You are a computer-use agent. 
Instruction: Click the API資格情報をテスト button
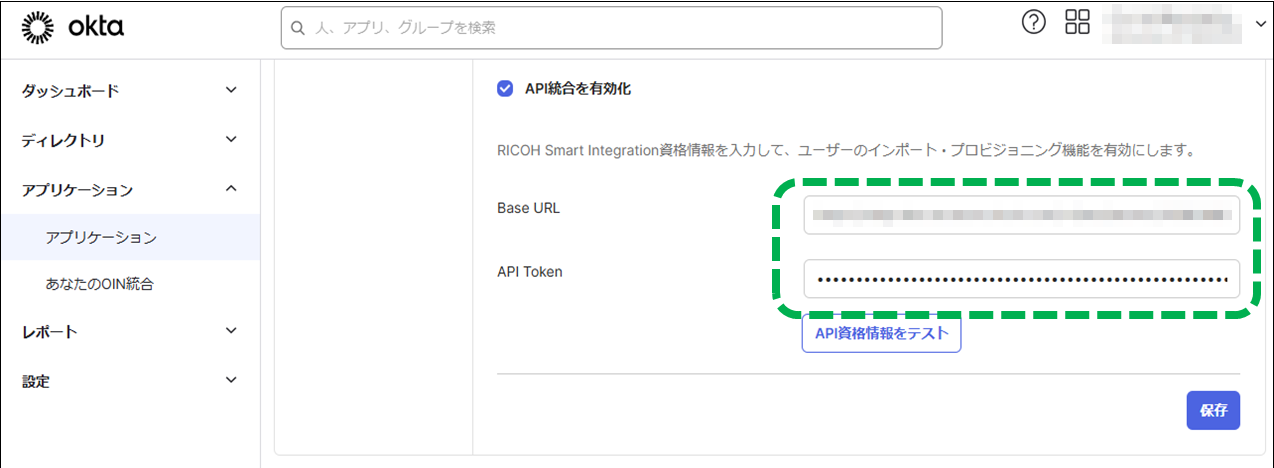coord(881,334)
